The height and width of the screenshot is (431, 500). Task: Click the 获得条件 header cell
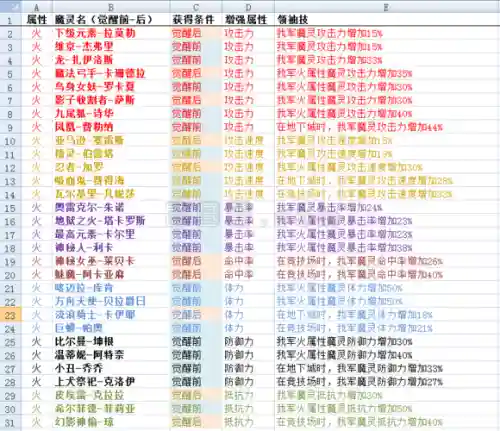[x=196, y=20]
